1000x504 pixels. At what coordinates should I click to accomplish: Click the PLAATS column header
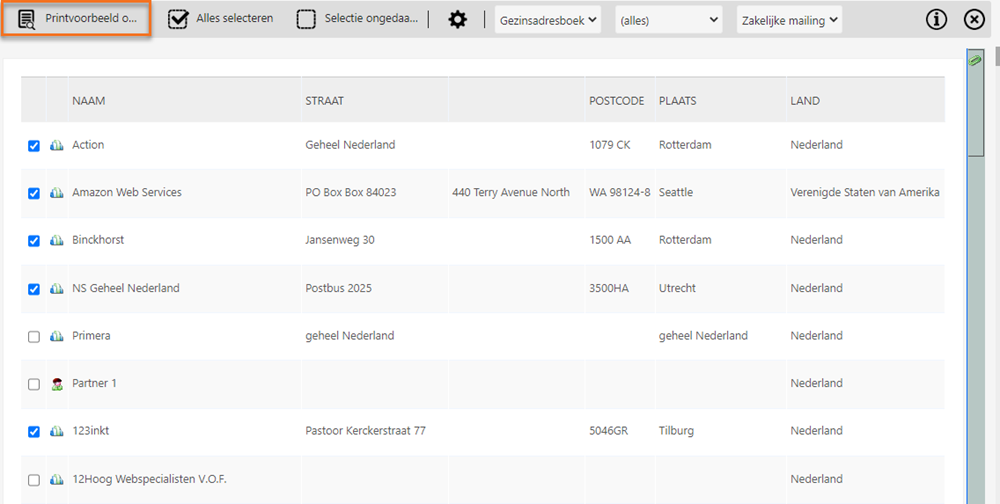click(677, 101)
